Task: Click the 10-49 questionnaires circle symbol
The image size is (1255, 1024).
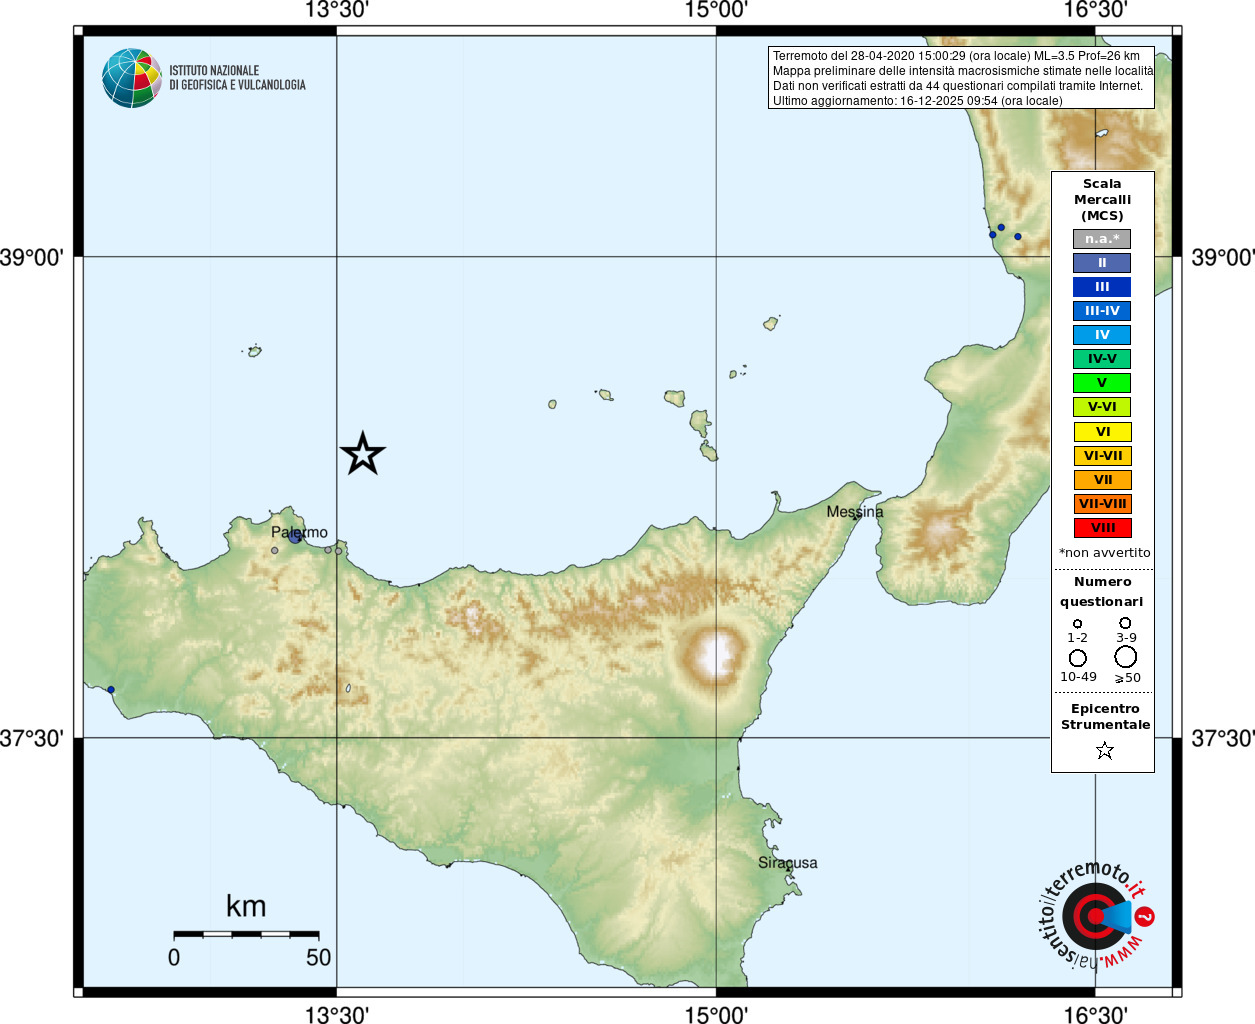Action: (1078, 658)
